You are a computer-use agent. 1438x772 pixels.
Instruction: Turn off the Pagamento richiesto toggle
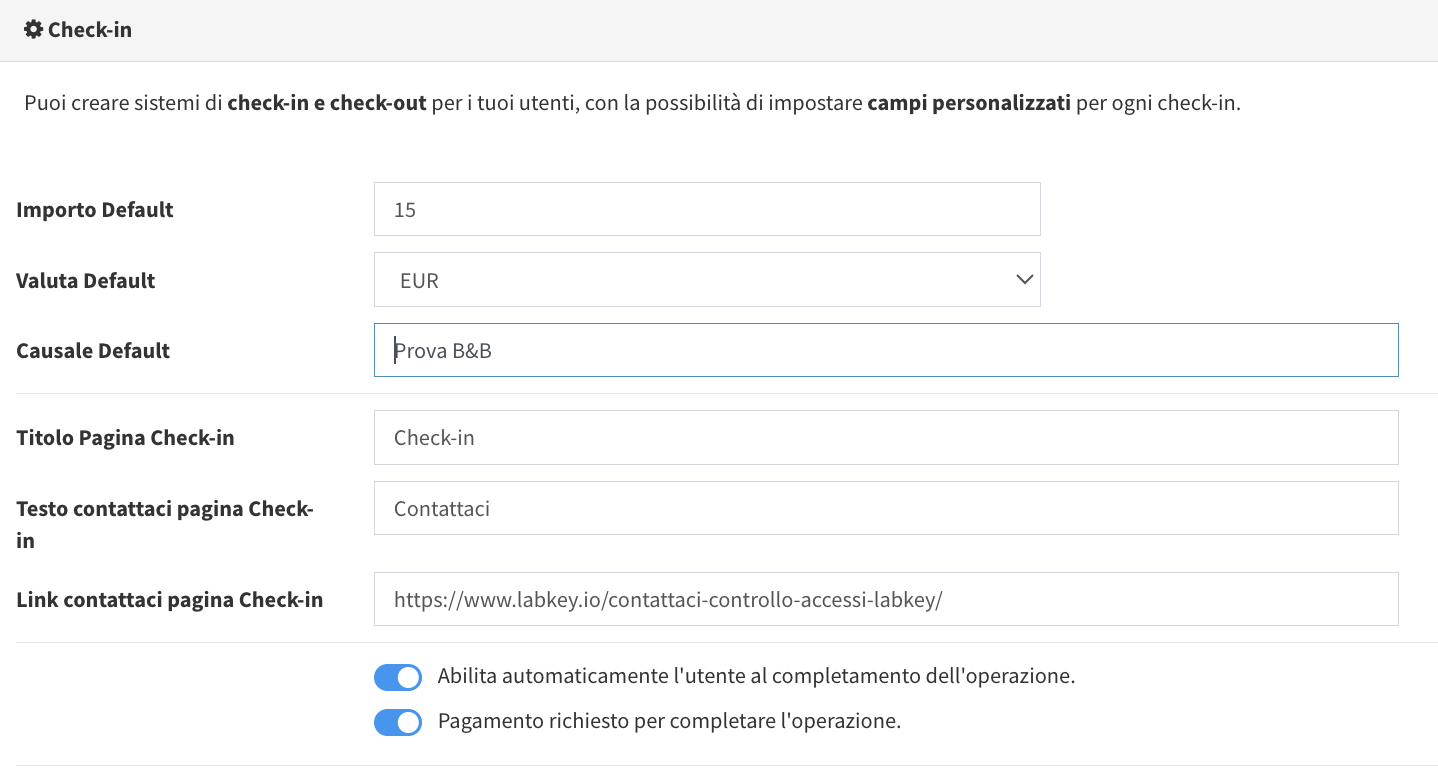tap(398, 722)
